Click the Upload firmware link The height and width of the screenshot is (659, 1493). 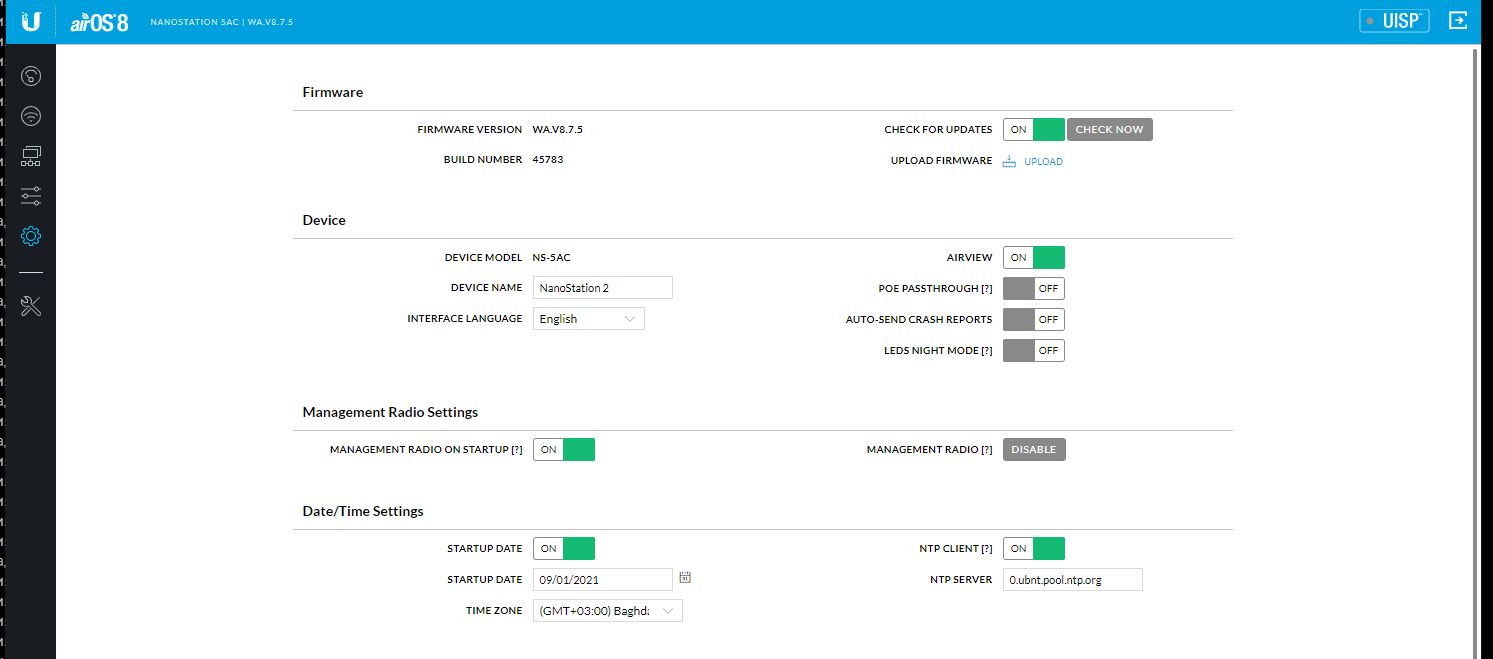pos(1042,162)
